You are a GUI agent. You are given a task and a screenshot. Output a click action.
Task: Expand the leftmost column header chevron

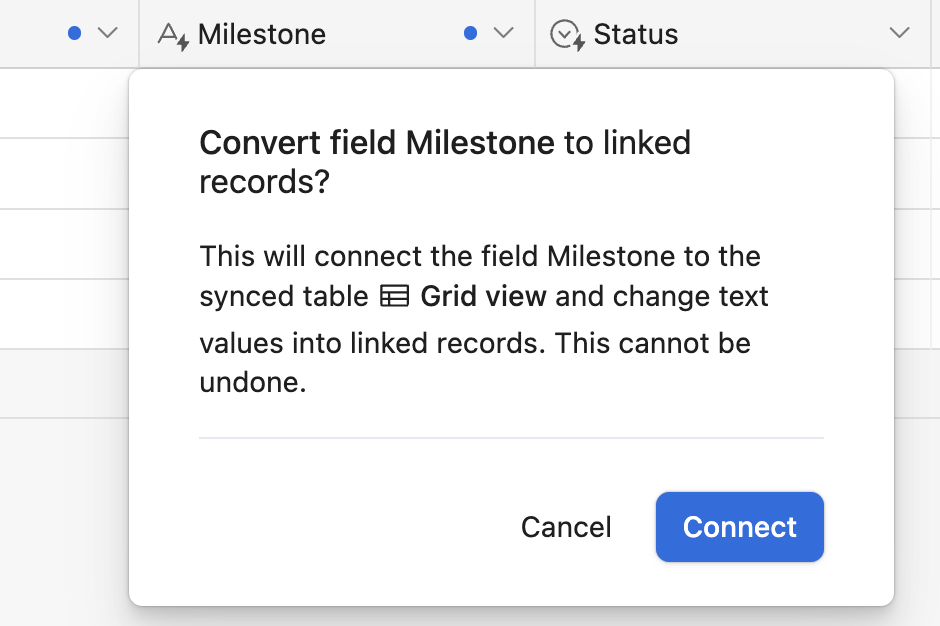click(x=107, y=33)
